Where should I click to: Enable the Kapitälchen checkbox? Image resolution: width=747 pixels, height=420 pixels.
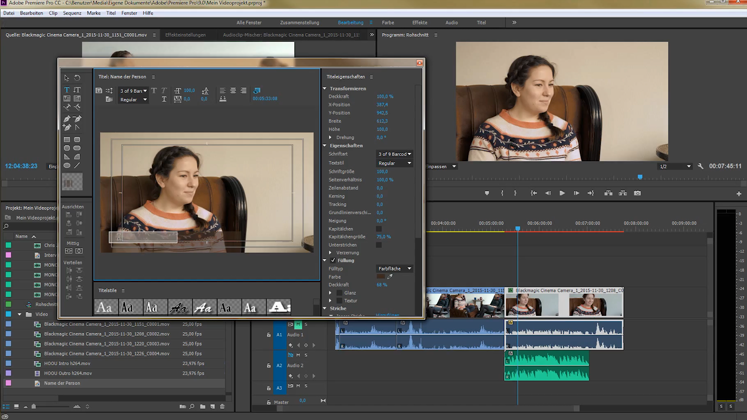pos(379,228)
